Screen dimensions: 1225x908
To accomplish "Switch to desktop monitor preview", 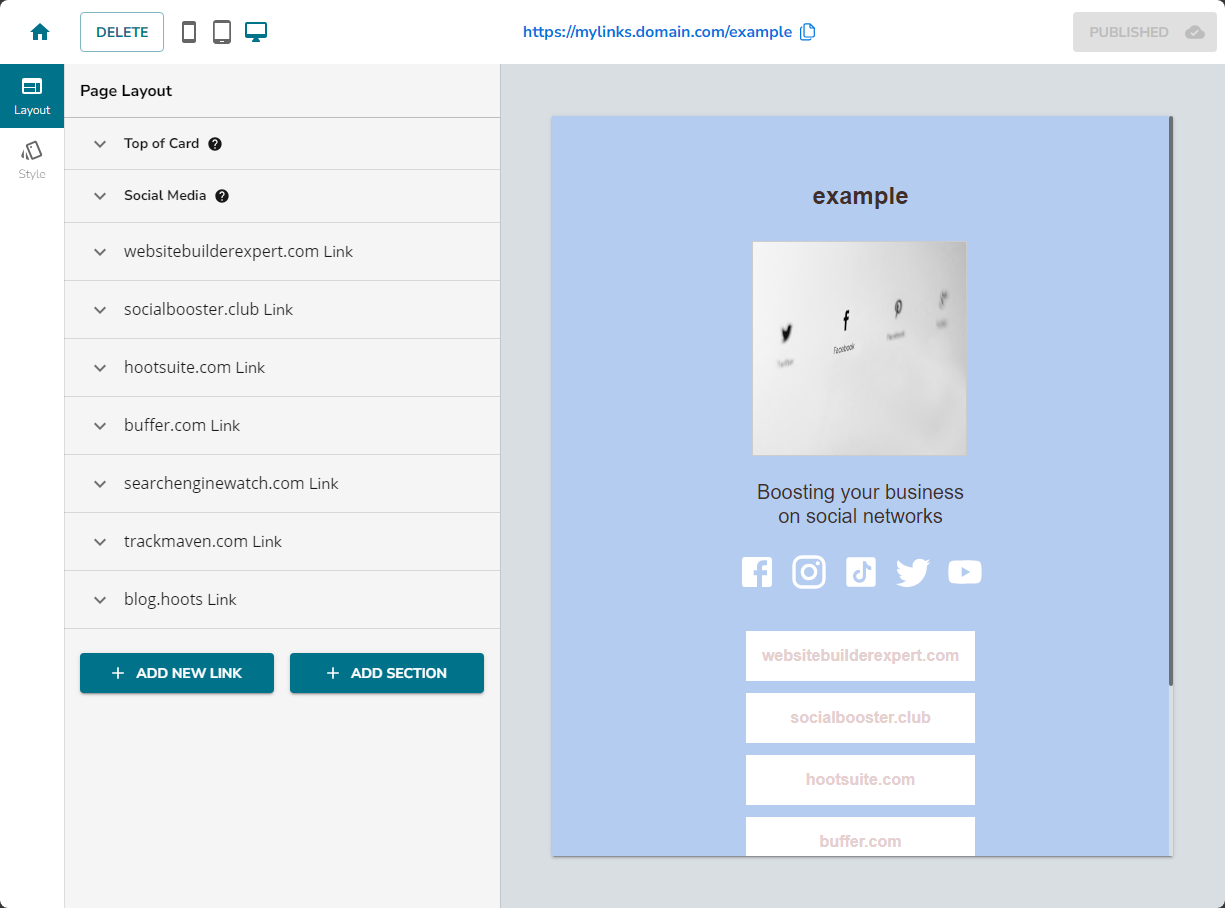I will (x=256, y=32).
